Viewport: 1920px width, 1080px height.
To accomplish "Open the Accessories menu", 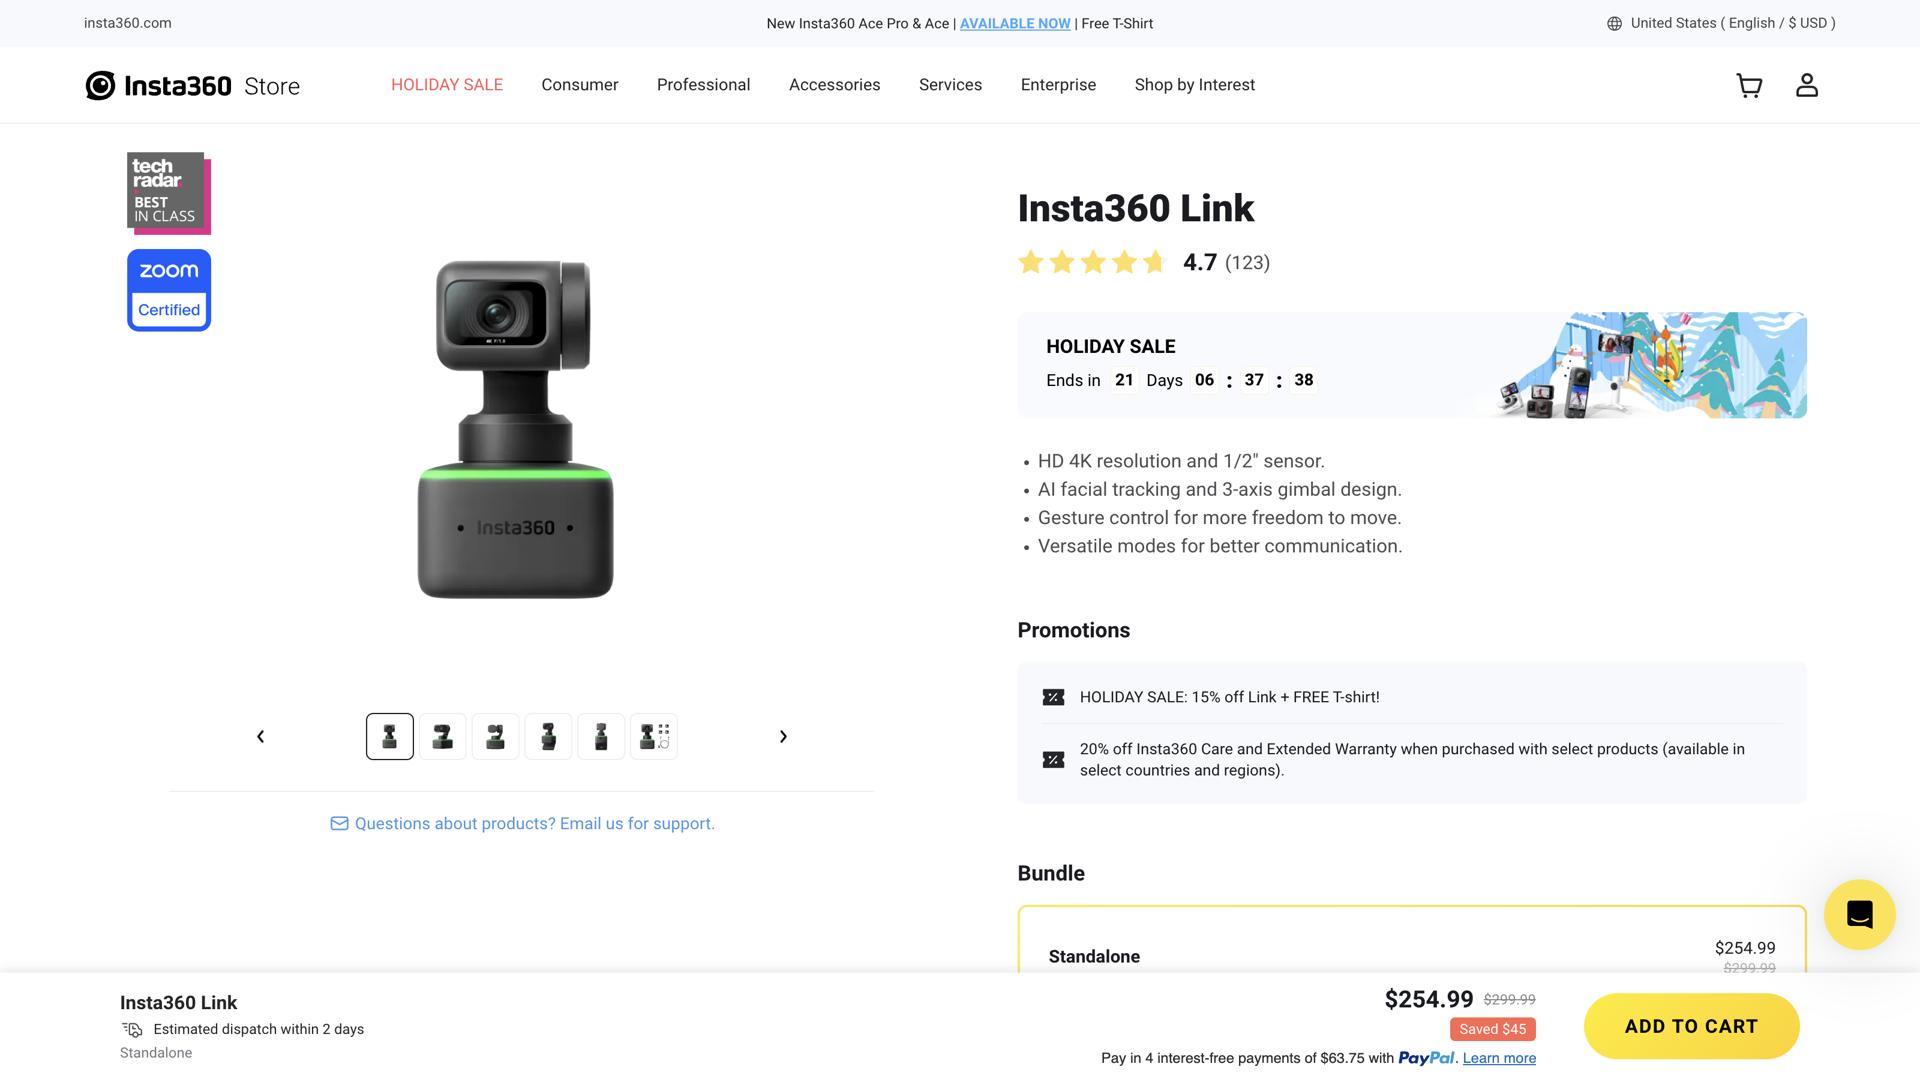I will 834,85.
